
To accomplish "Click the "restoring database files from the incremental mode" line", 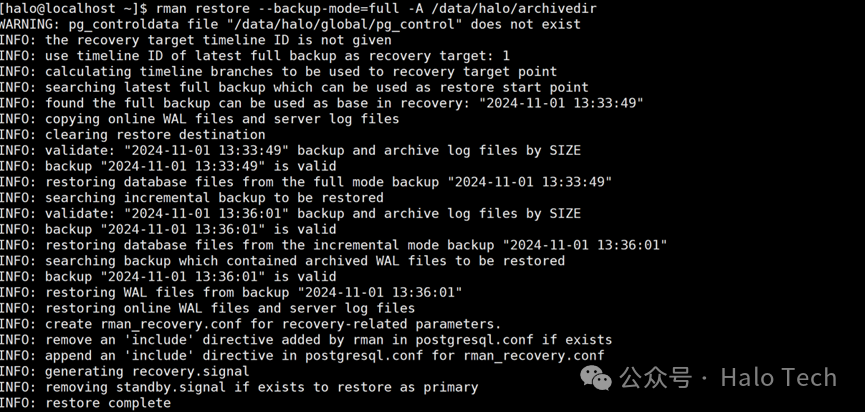I will tap(333, 245).
